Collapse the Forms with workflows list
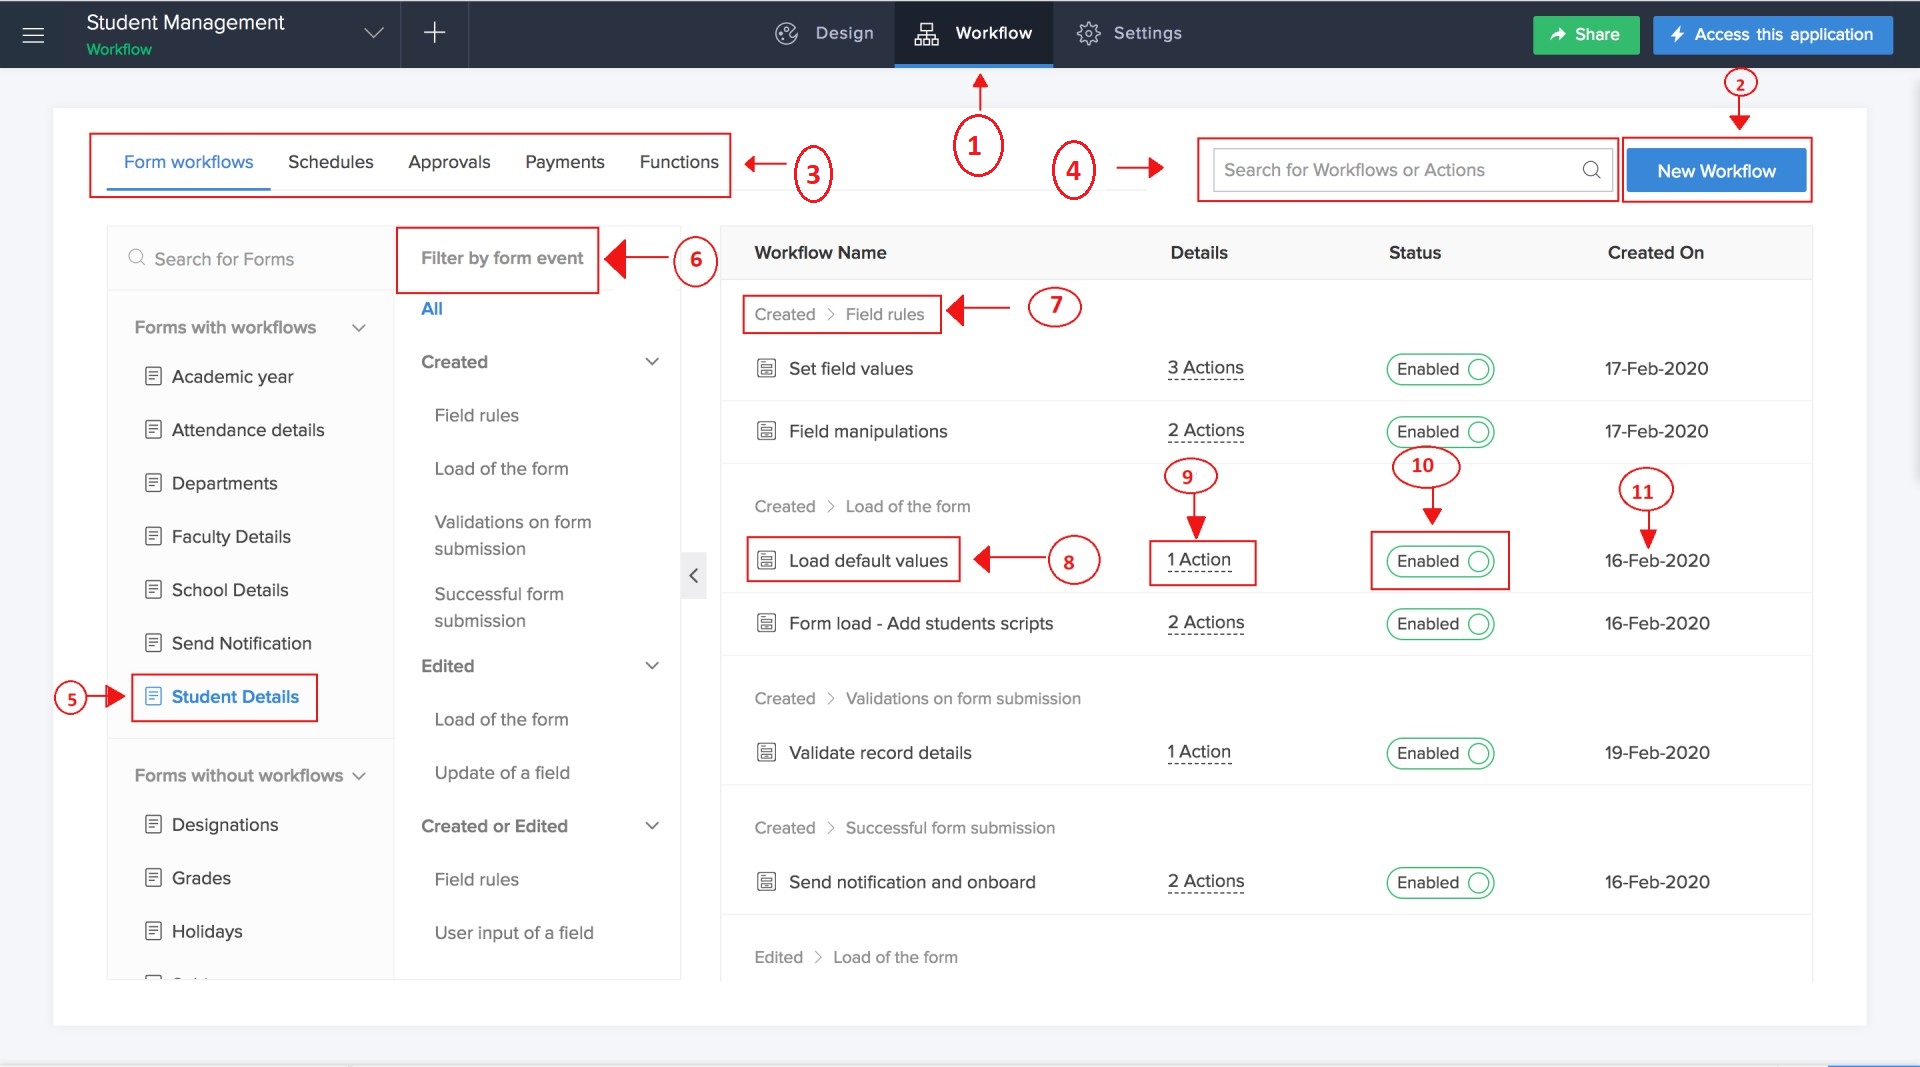The height and width of the screenshot is (1067, 1920). (358, 327)
